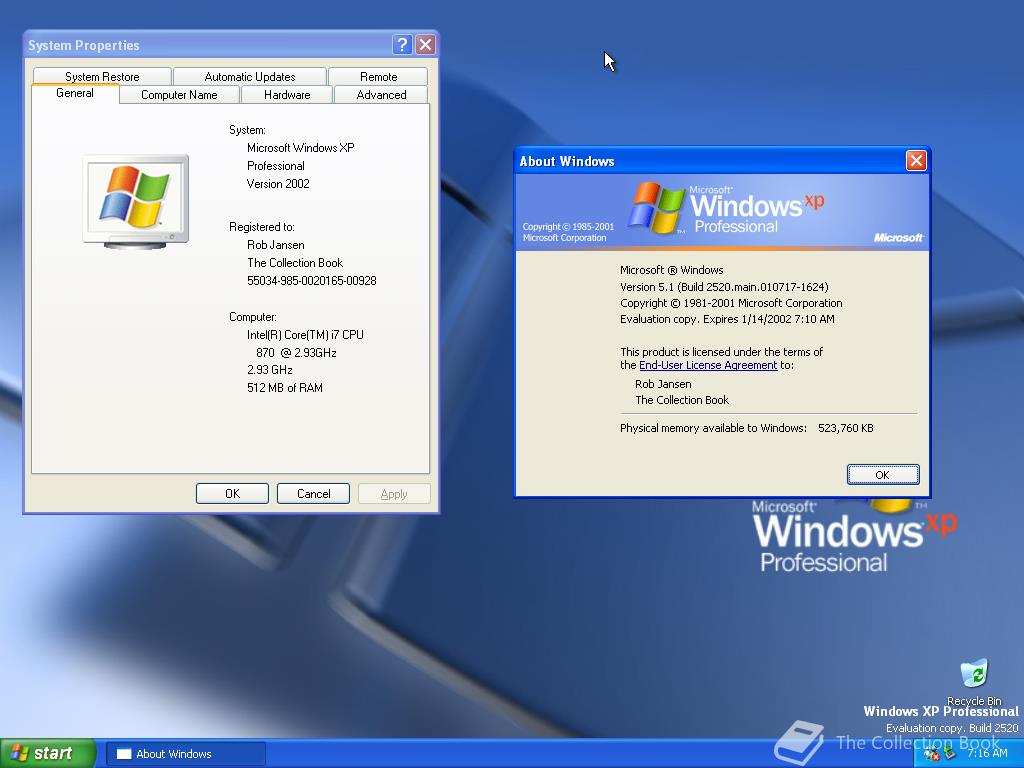Open the Advanced tab
Screen dimensions: 1024x768
click(381, 95)
